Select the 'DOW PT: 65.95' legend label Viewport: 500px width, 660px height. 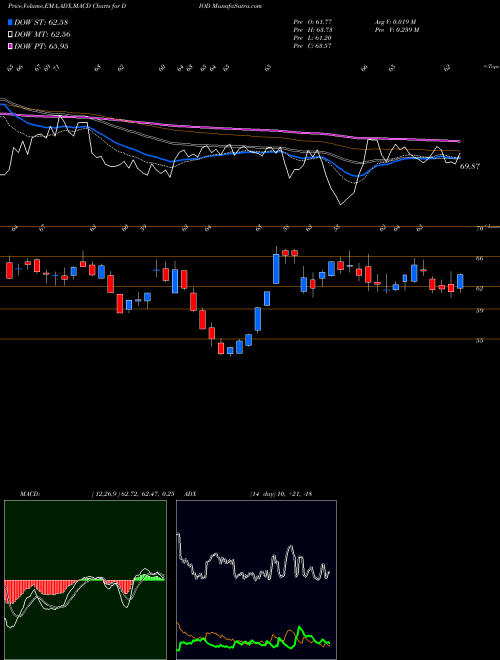pos(41,46)
